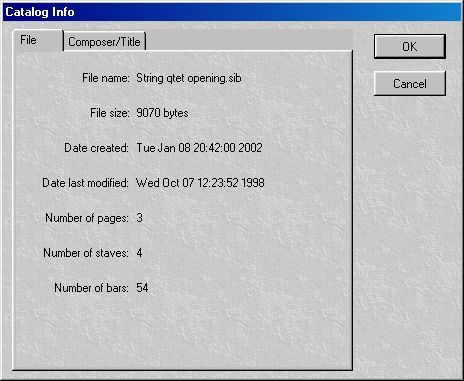This screenshot has height=381, width=464.
Task: Click the file name 'String qtet opening.sib'
Action: (189, 78)
